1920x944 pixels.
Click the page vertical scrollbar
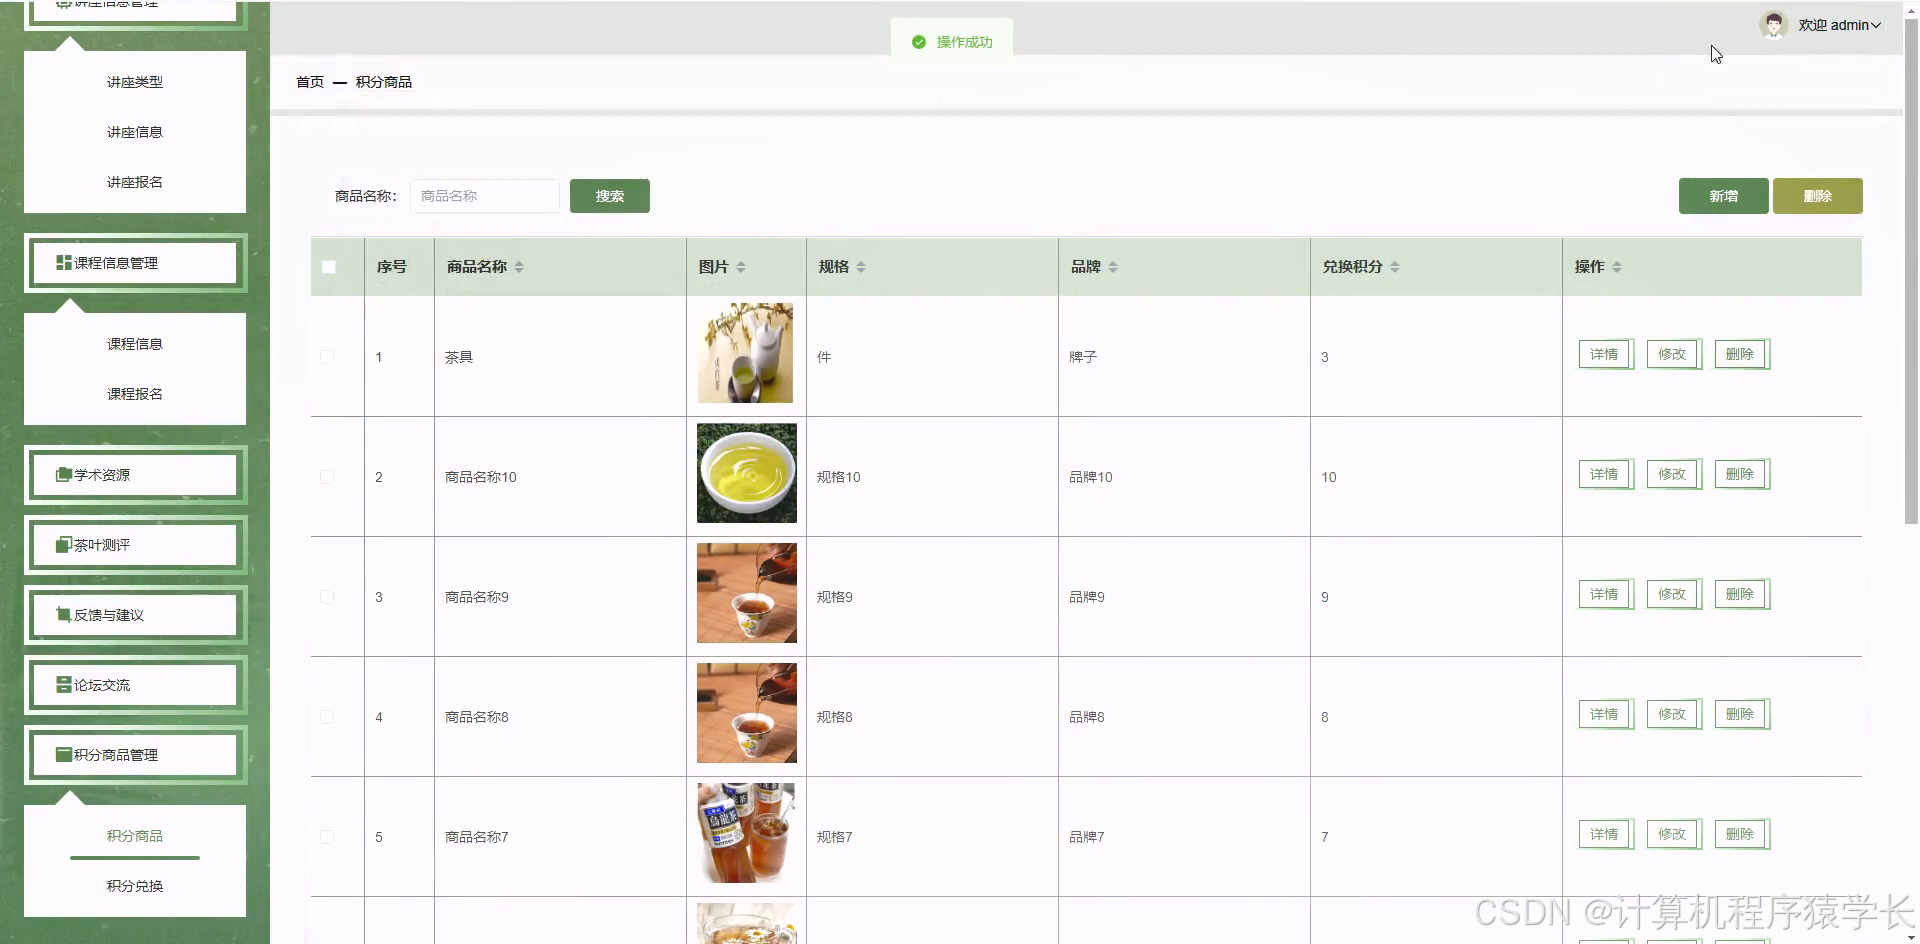(1911, 270)
